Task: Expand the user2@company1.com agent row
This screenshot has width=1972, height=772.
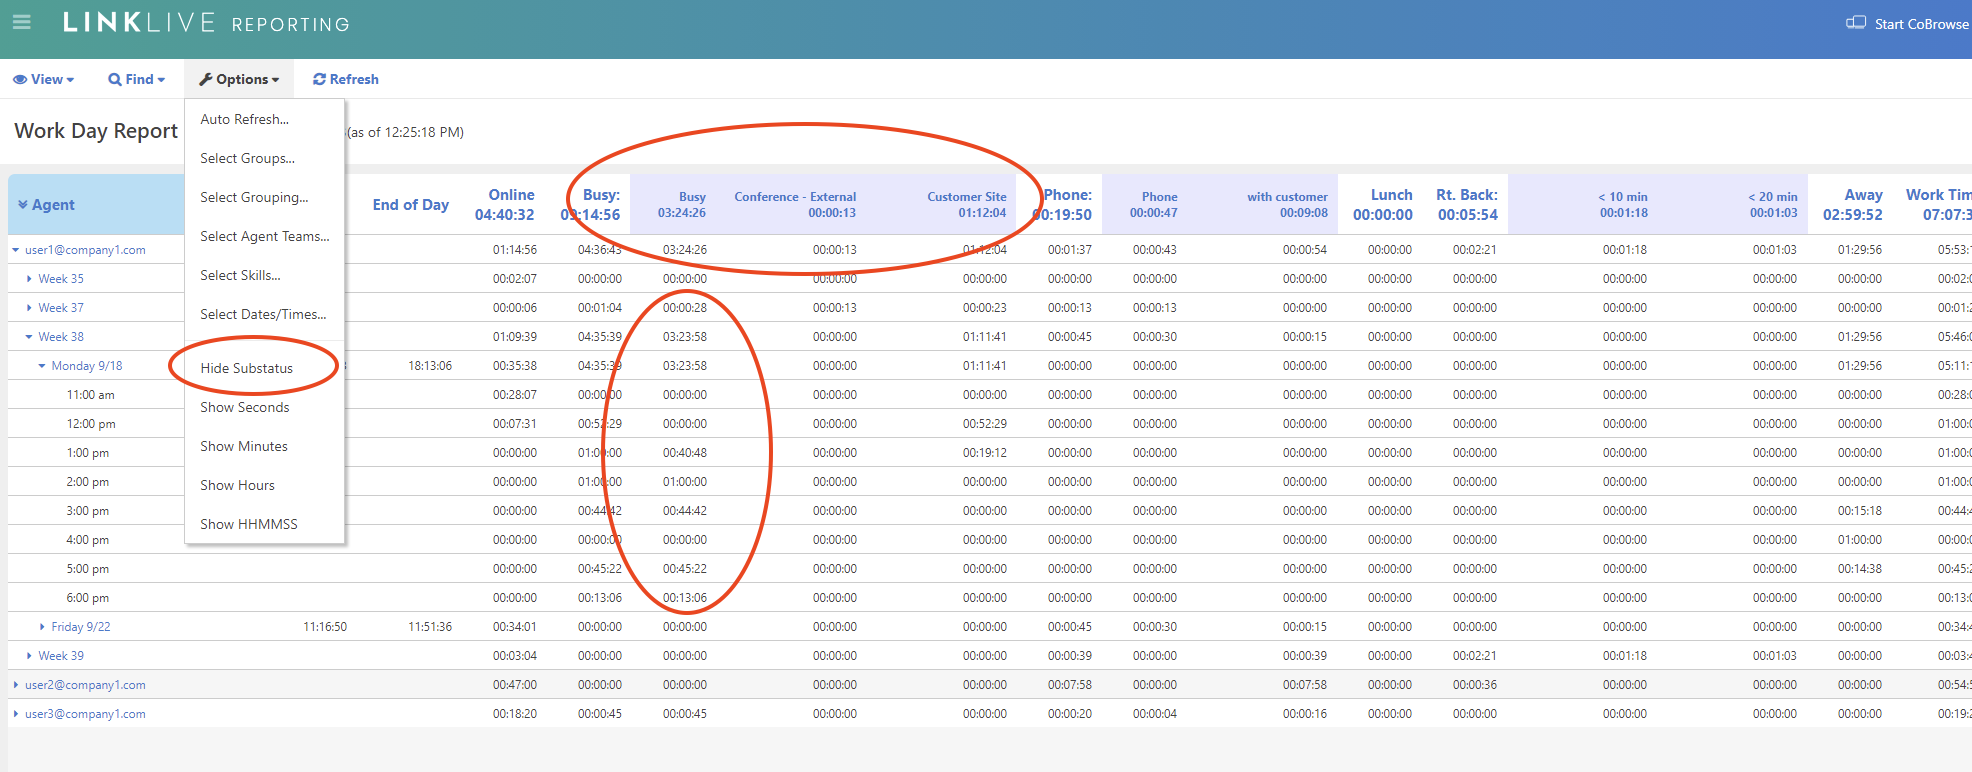Action: coord(16,685)
